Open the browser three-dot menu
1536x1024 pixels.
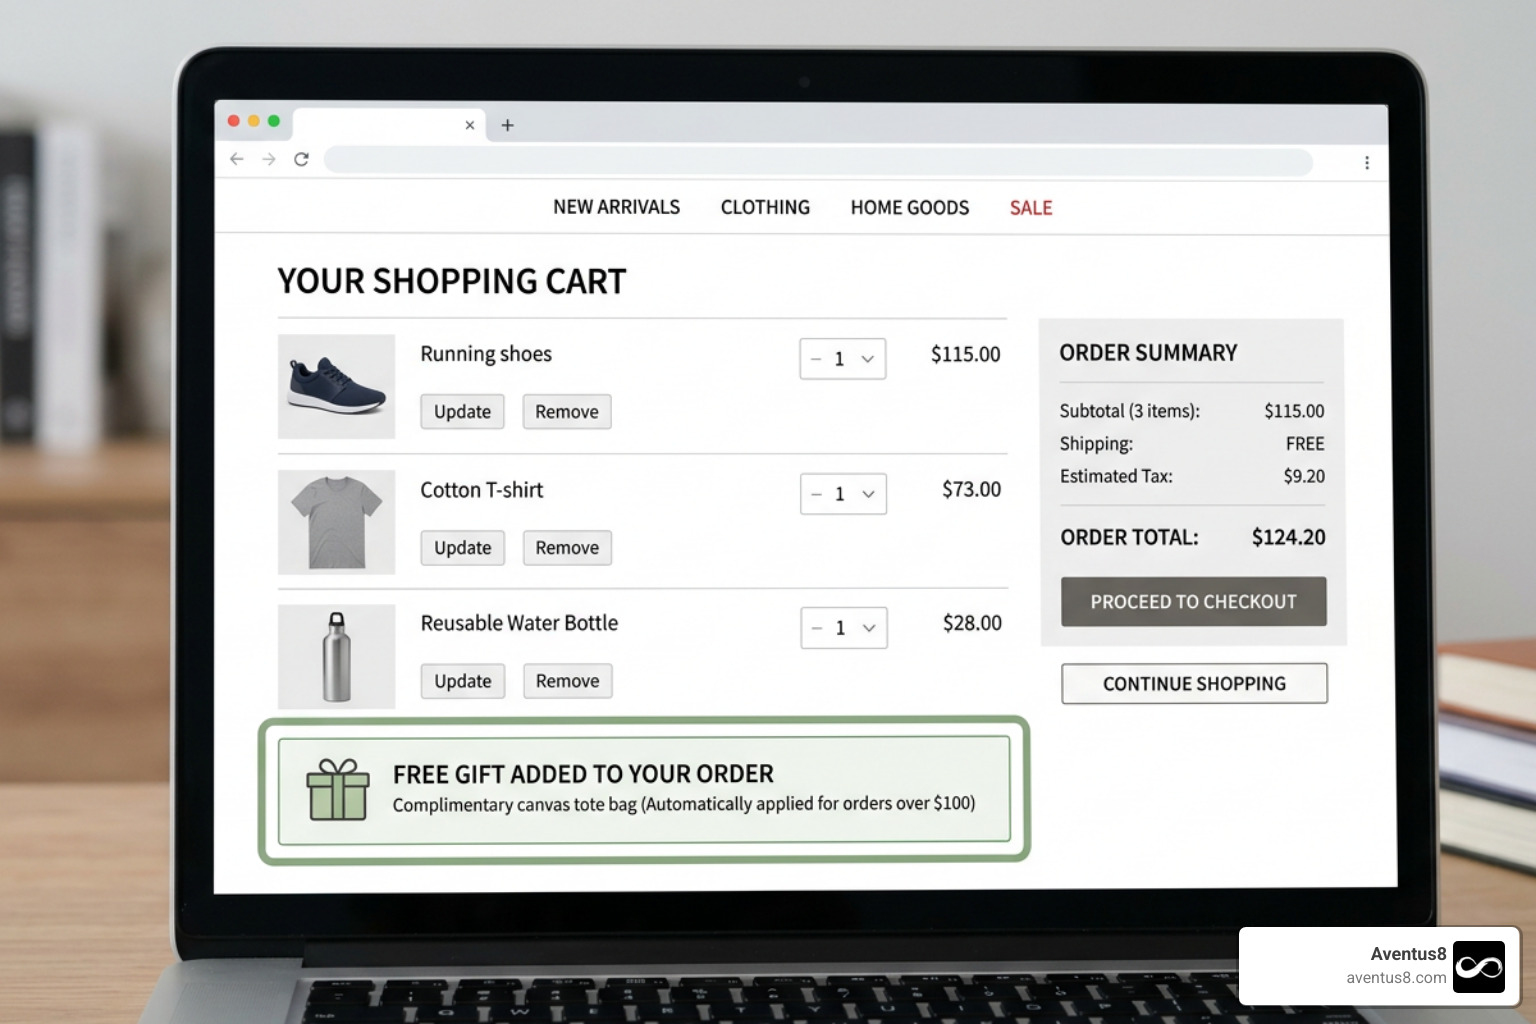1367,163
